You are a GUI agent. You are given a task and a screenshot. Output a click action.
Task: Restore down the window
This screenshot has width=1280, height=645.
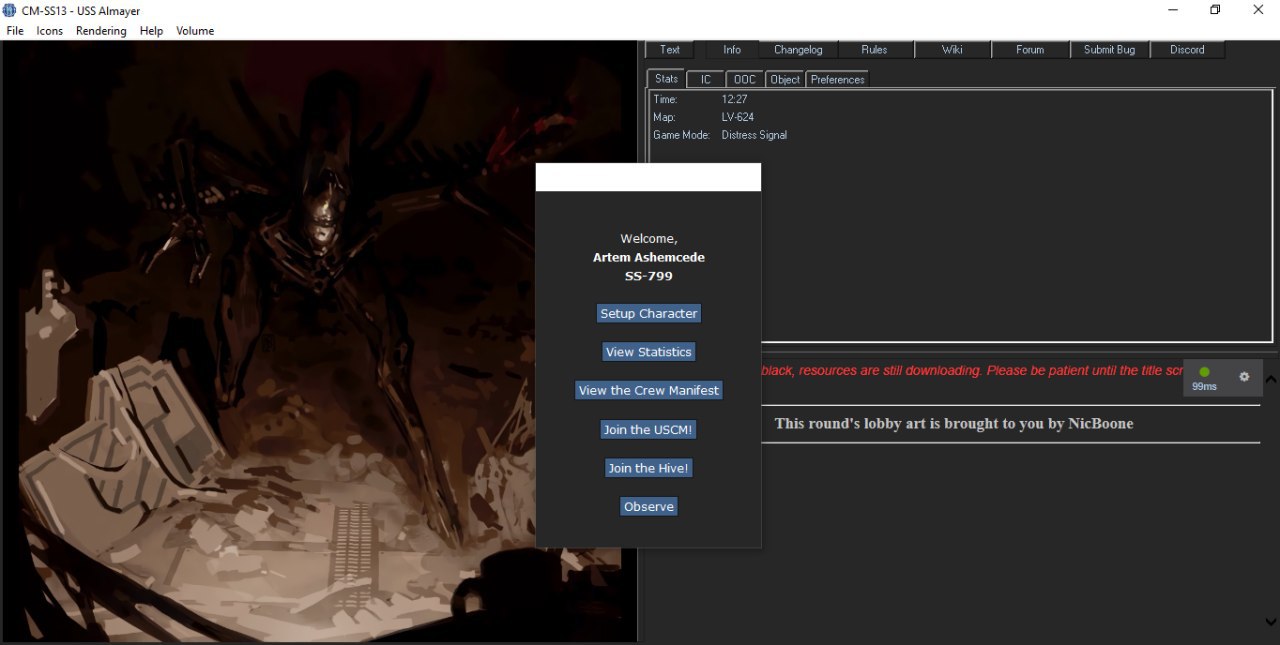[x=1215, y=10]
